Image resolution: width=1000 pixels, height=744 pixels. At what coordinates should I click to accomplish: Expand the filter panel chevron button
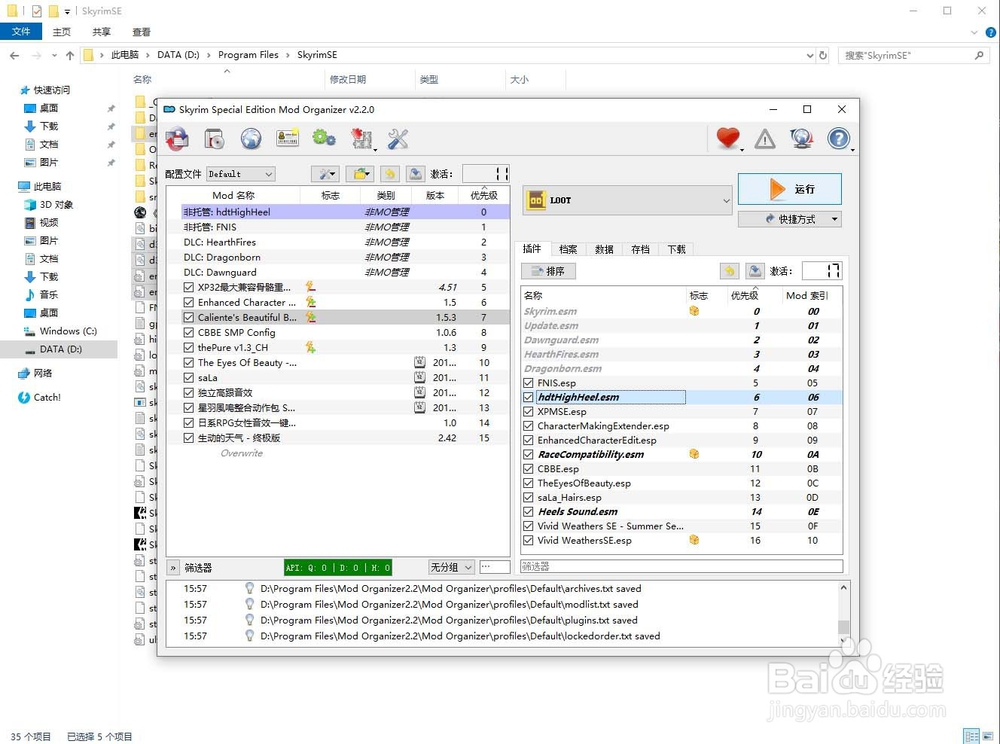coord(173,567)
